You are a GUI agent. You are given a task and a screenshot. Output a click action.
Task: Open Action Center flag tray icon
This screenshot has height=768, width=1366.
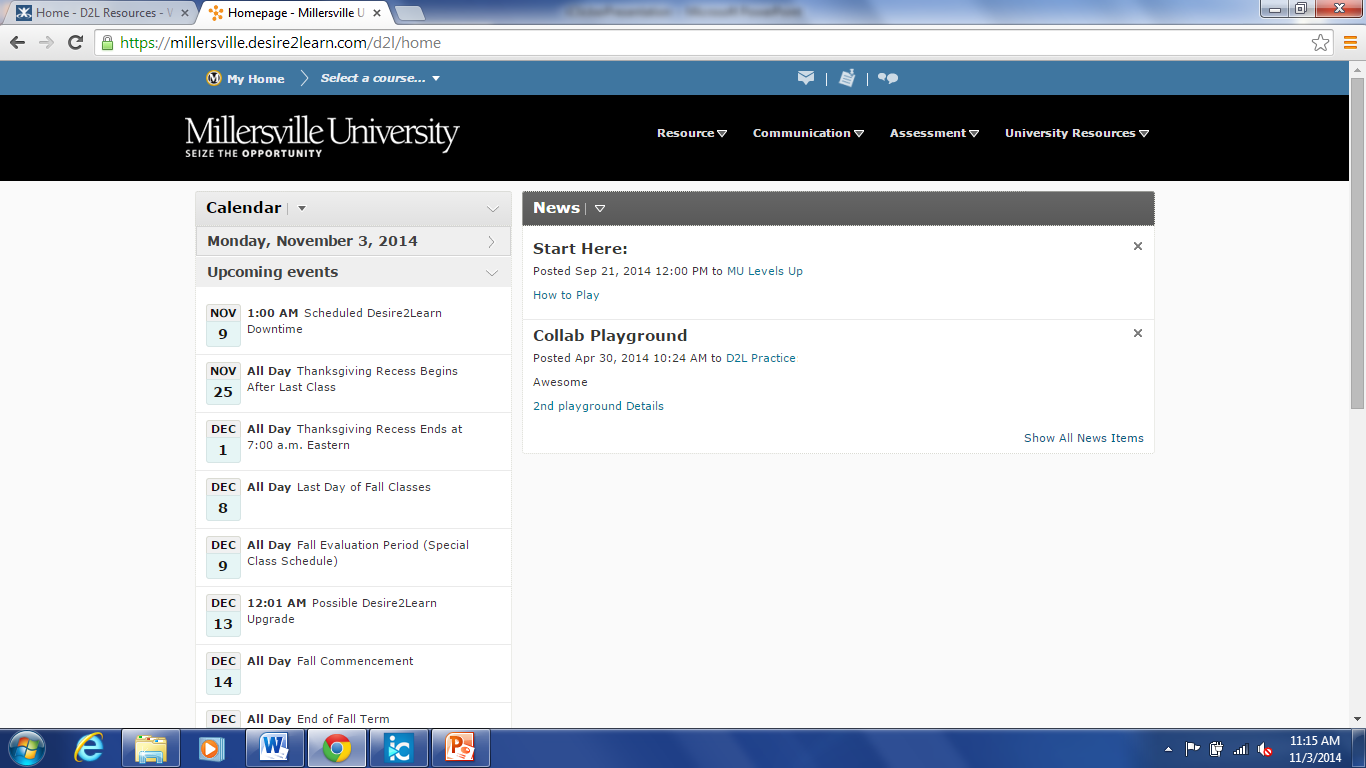[x=1193, y=749]
